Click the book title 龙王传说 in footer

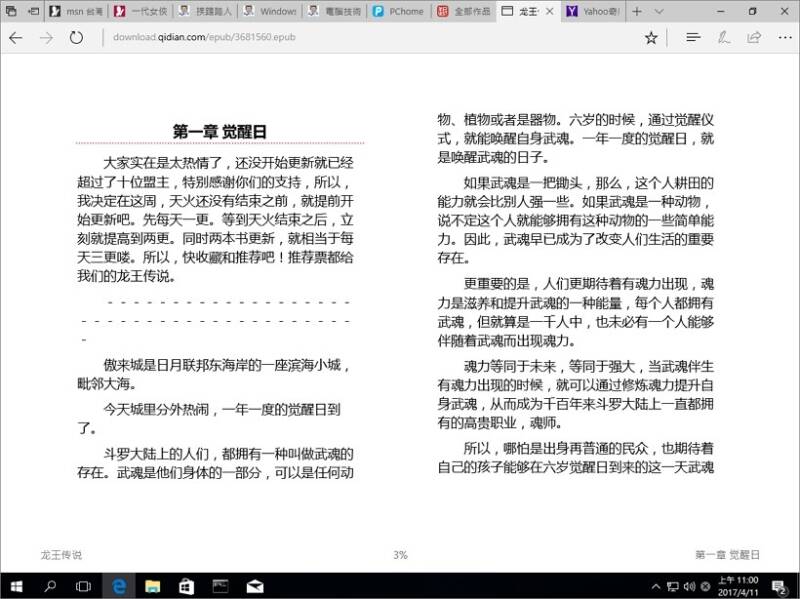61,555
